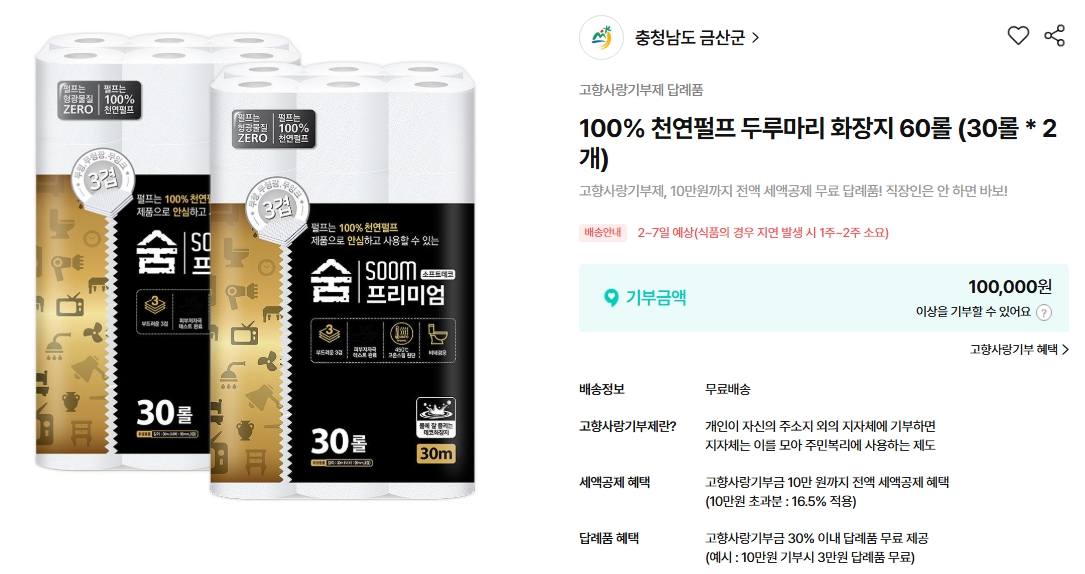
Task: Click the 배송안내 pink badge
Action: click(602, 232)
